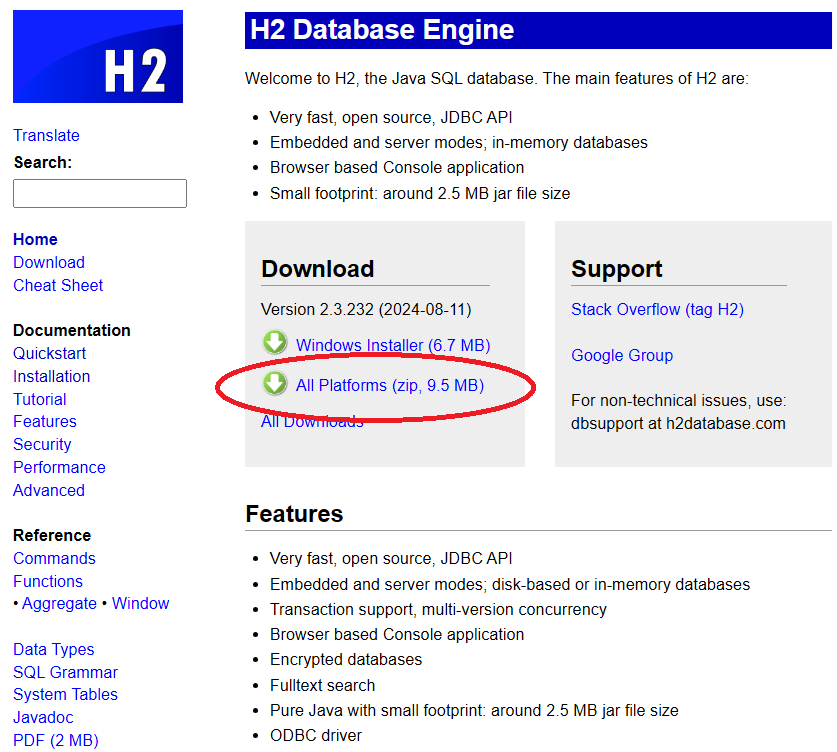Open Stack Overflow (tag H2) link
Screen dimensions: 837x752
click(x=657, y=310)
